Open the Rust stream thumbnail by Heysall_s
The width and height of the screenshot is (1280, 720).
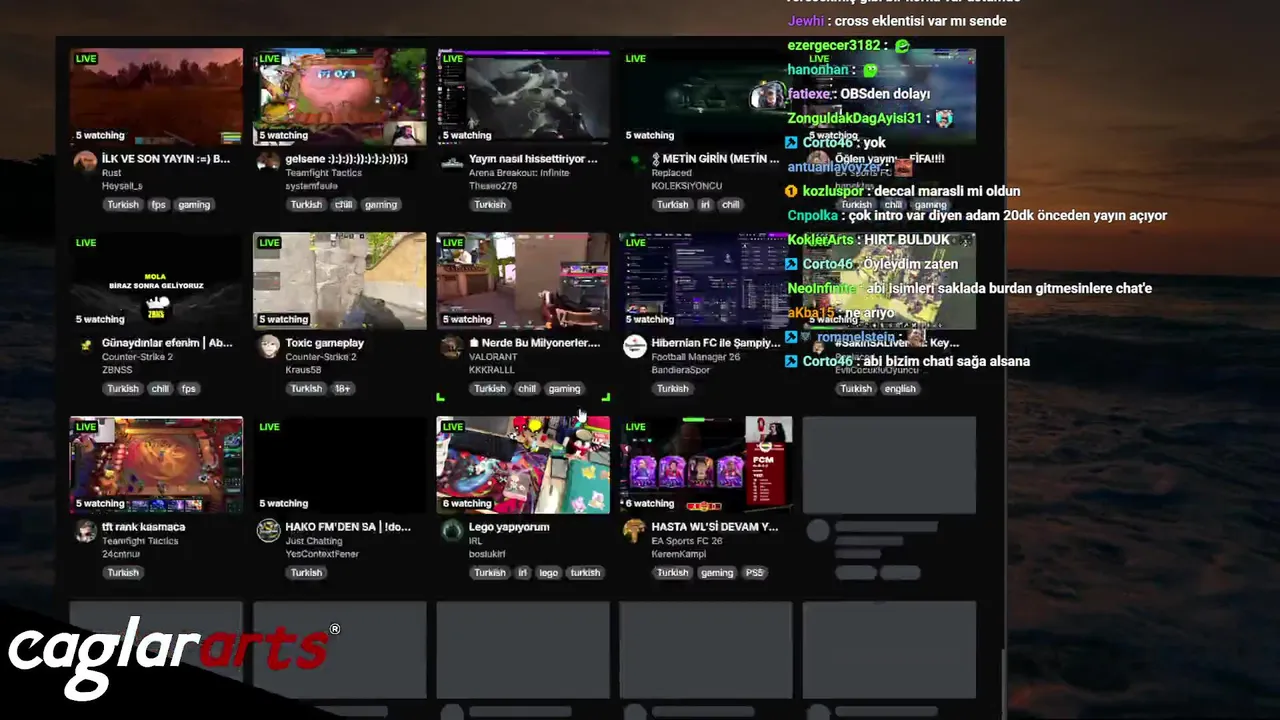156,97
